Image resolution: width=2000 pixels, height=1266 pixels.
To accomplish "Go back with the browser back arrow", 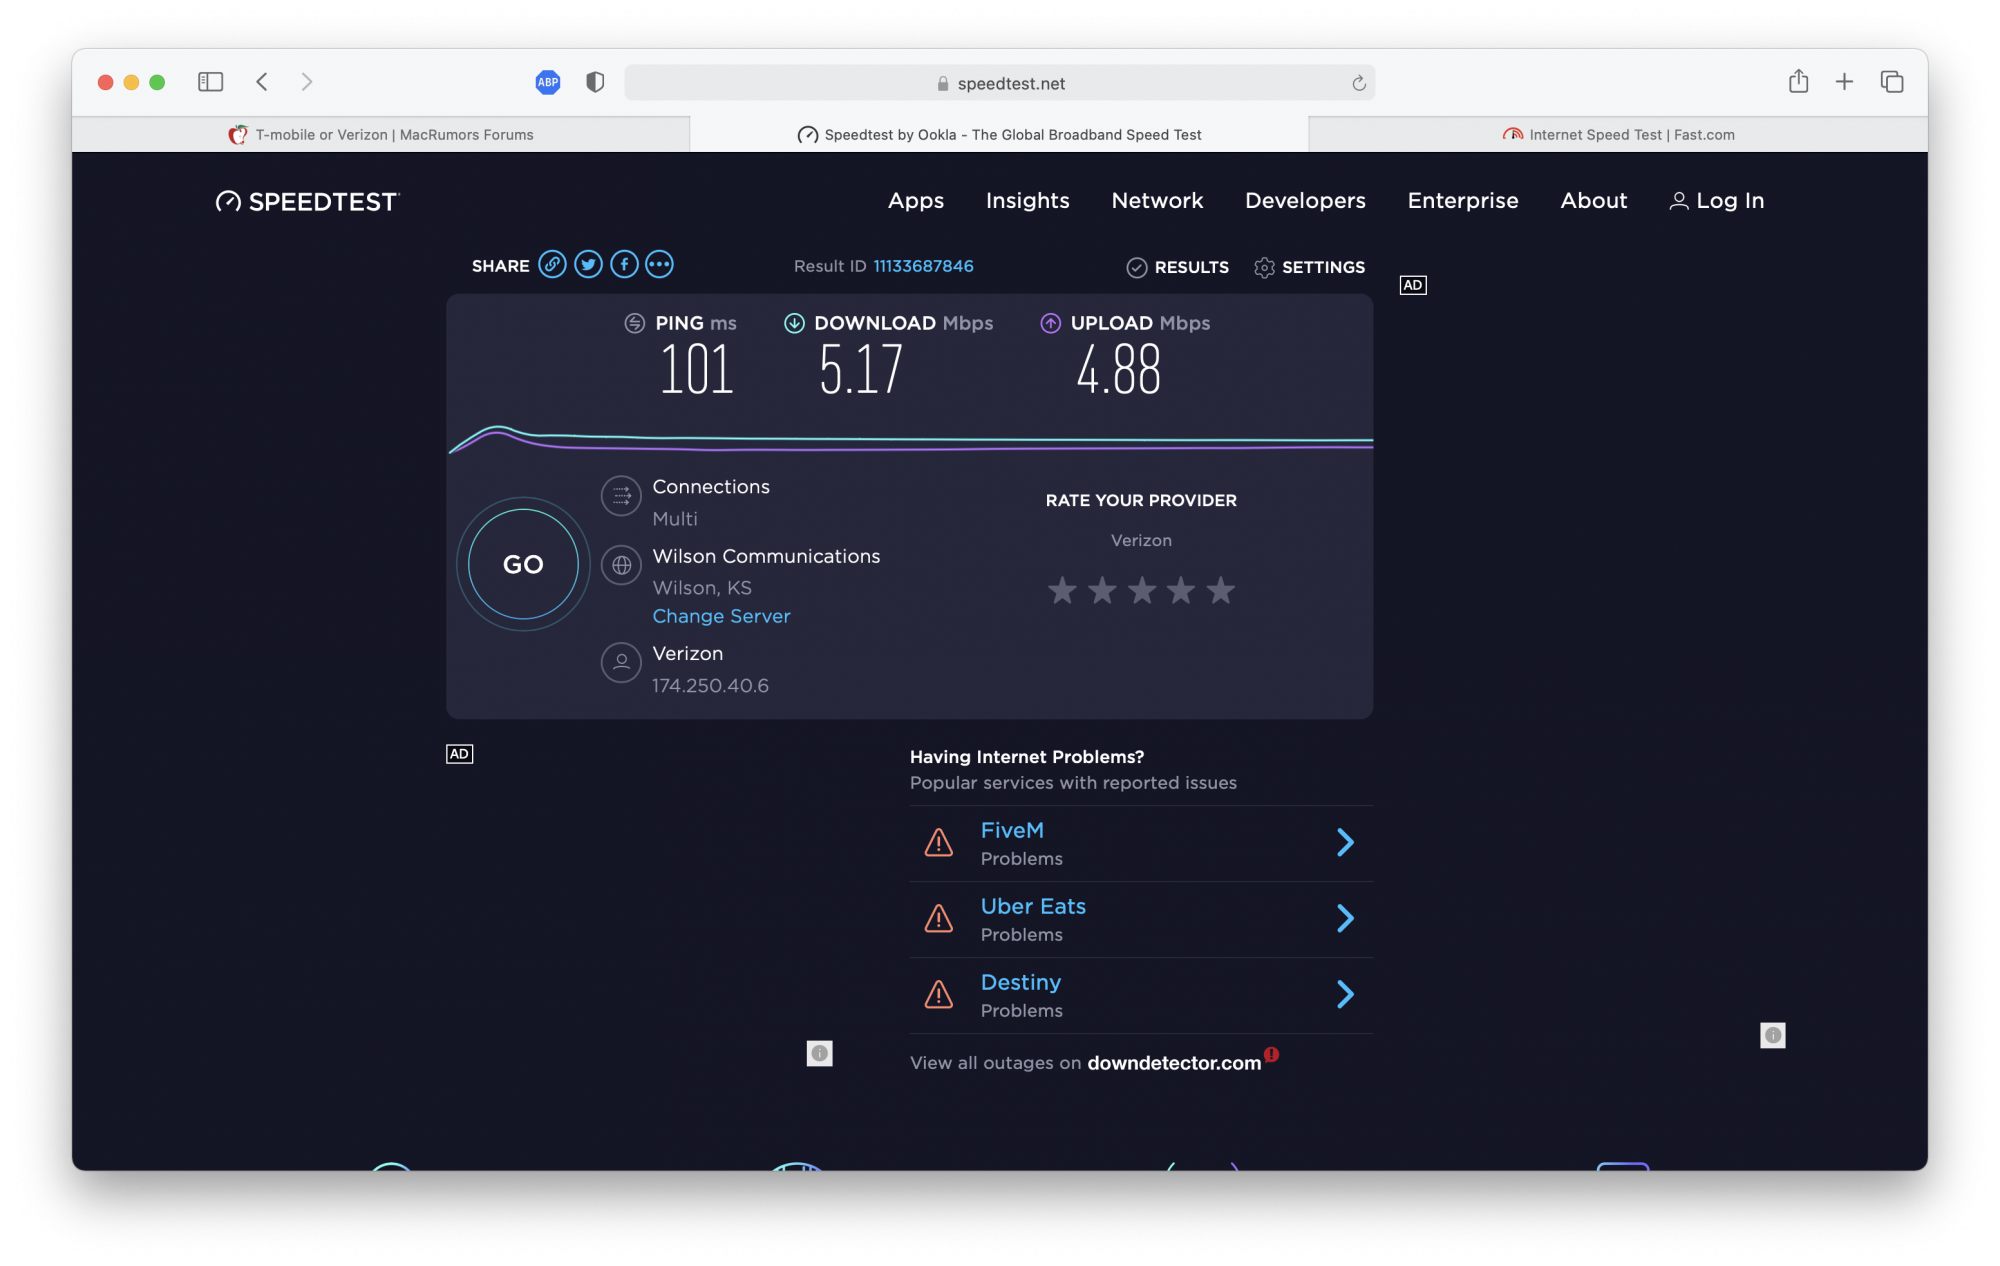I will click(262, 82).
